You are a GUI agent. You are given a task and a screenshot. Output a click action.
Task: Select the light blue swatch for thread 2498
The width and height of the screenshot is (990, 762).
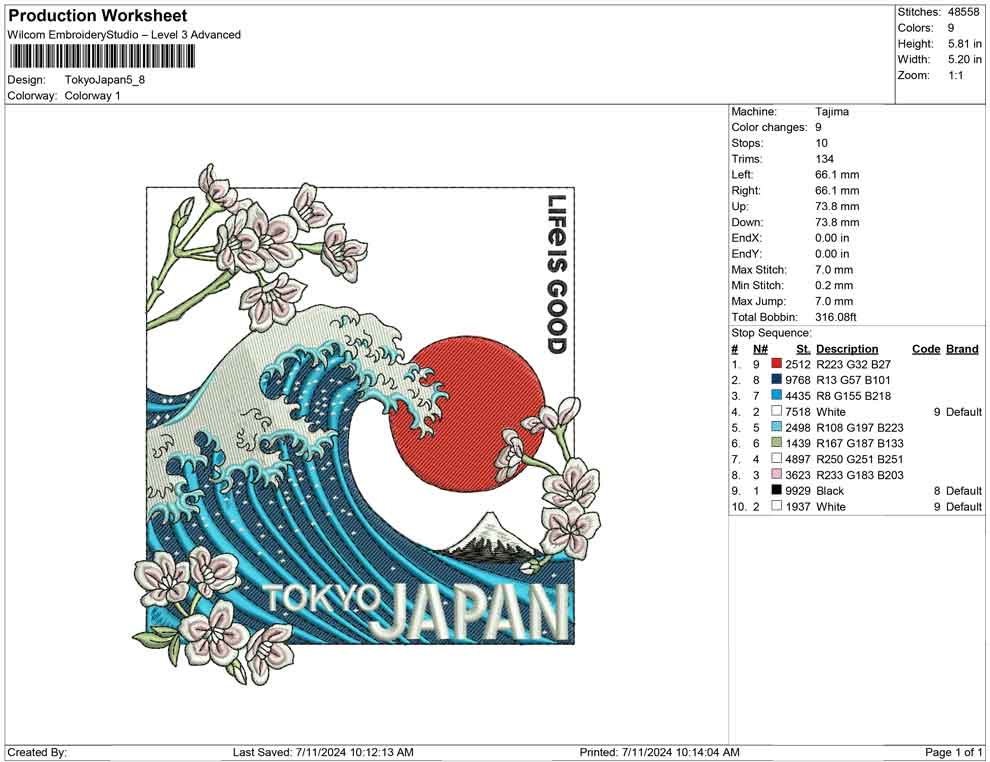click(x=776, y=427)
